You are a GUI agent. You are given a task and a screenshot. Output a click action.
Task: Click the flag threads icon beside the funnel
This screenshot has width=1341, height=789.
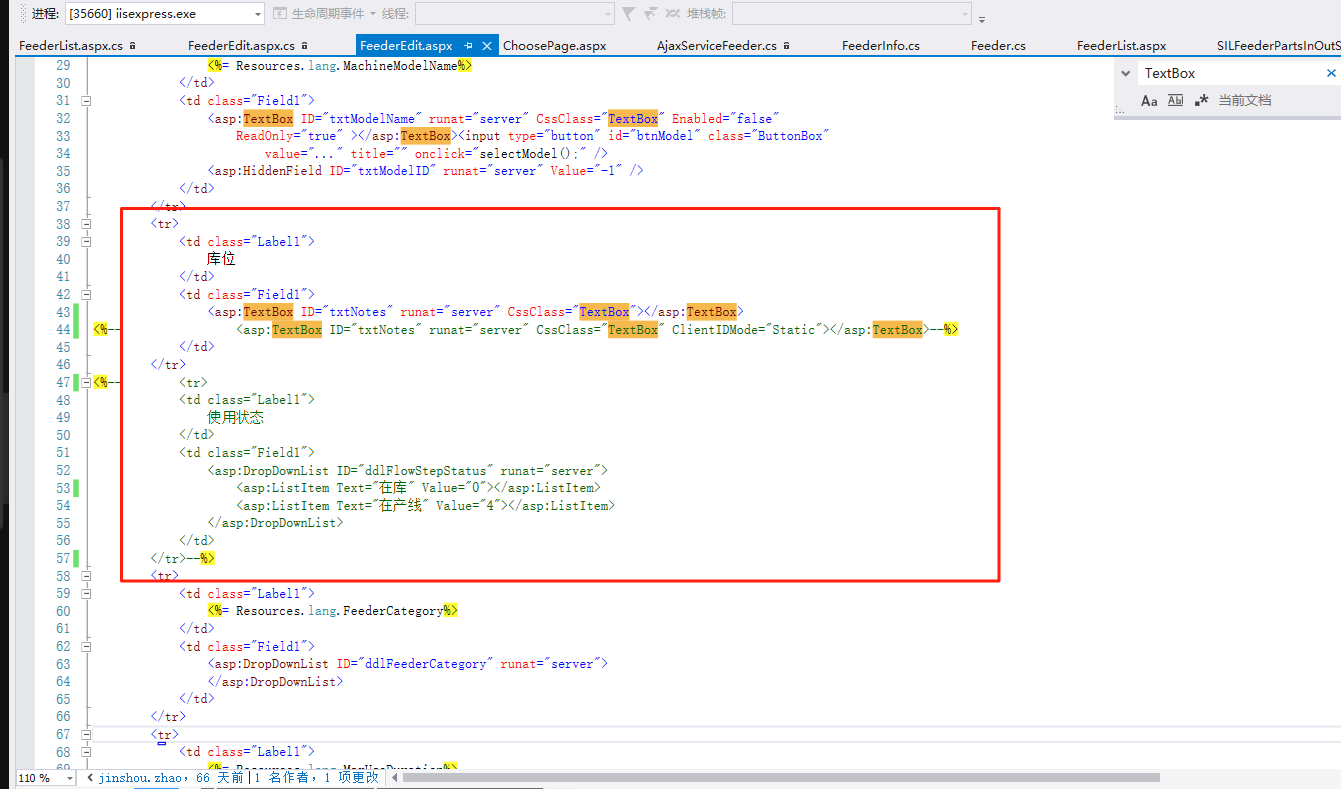click(x=651, y=14)
